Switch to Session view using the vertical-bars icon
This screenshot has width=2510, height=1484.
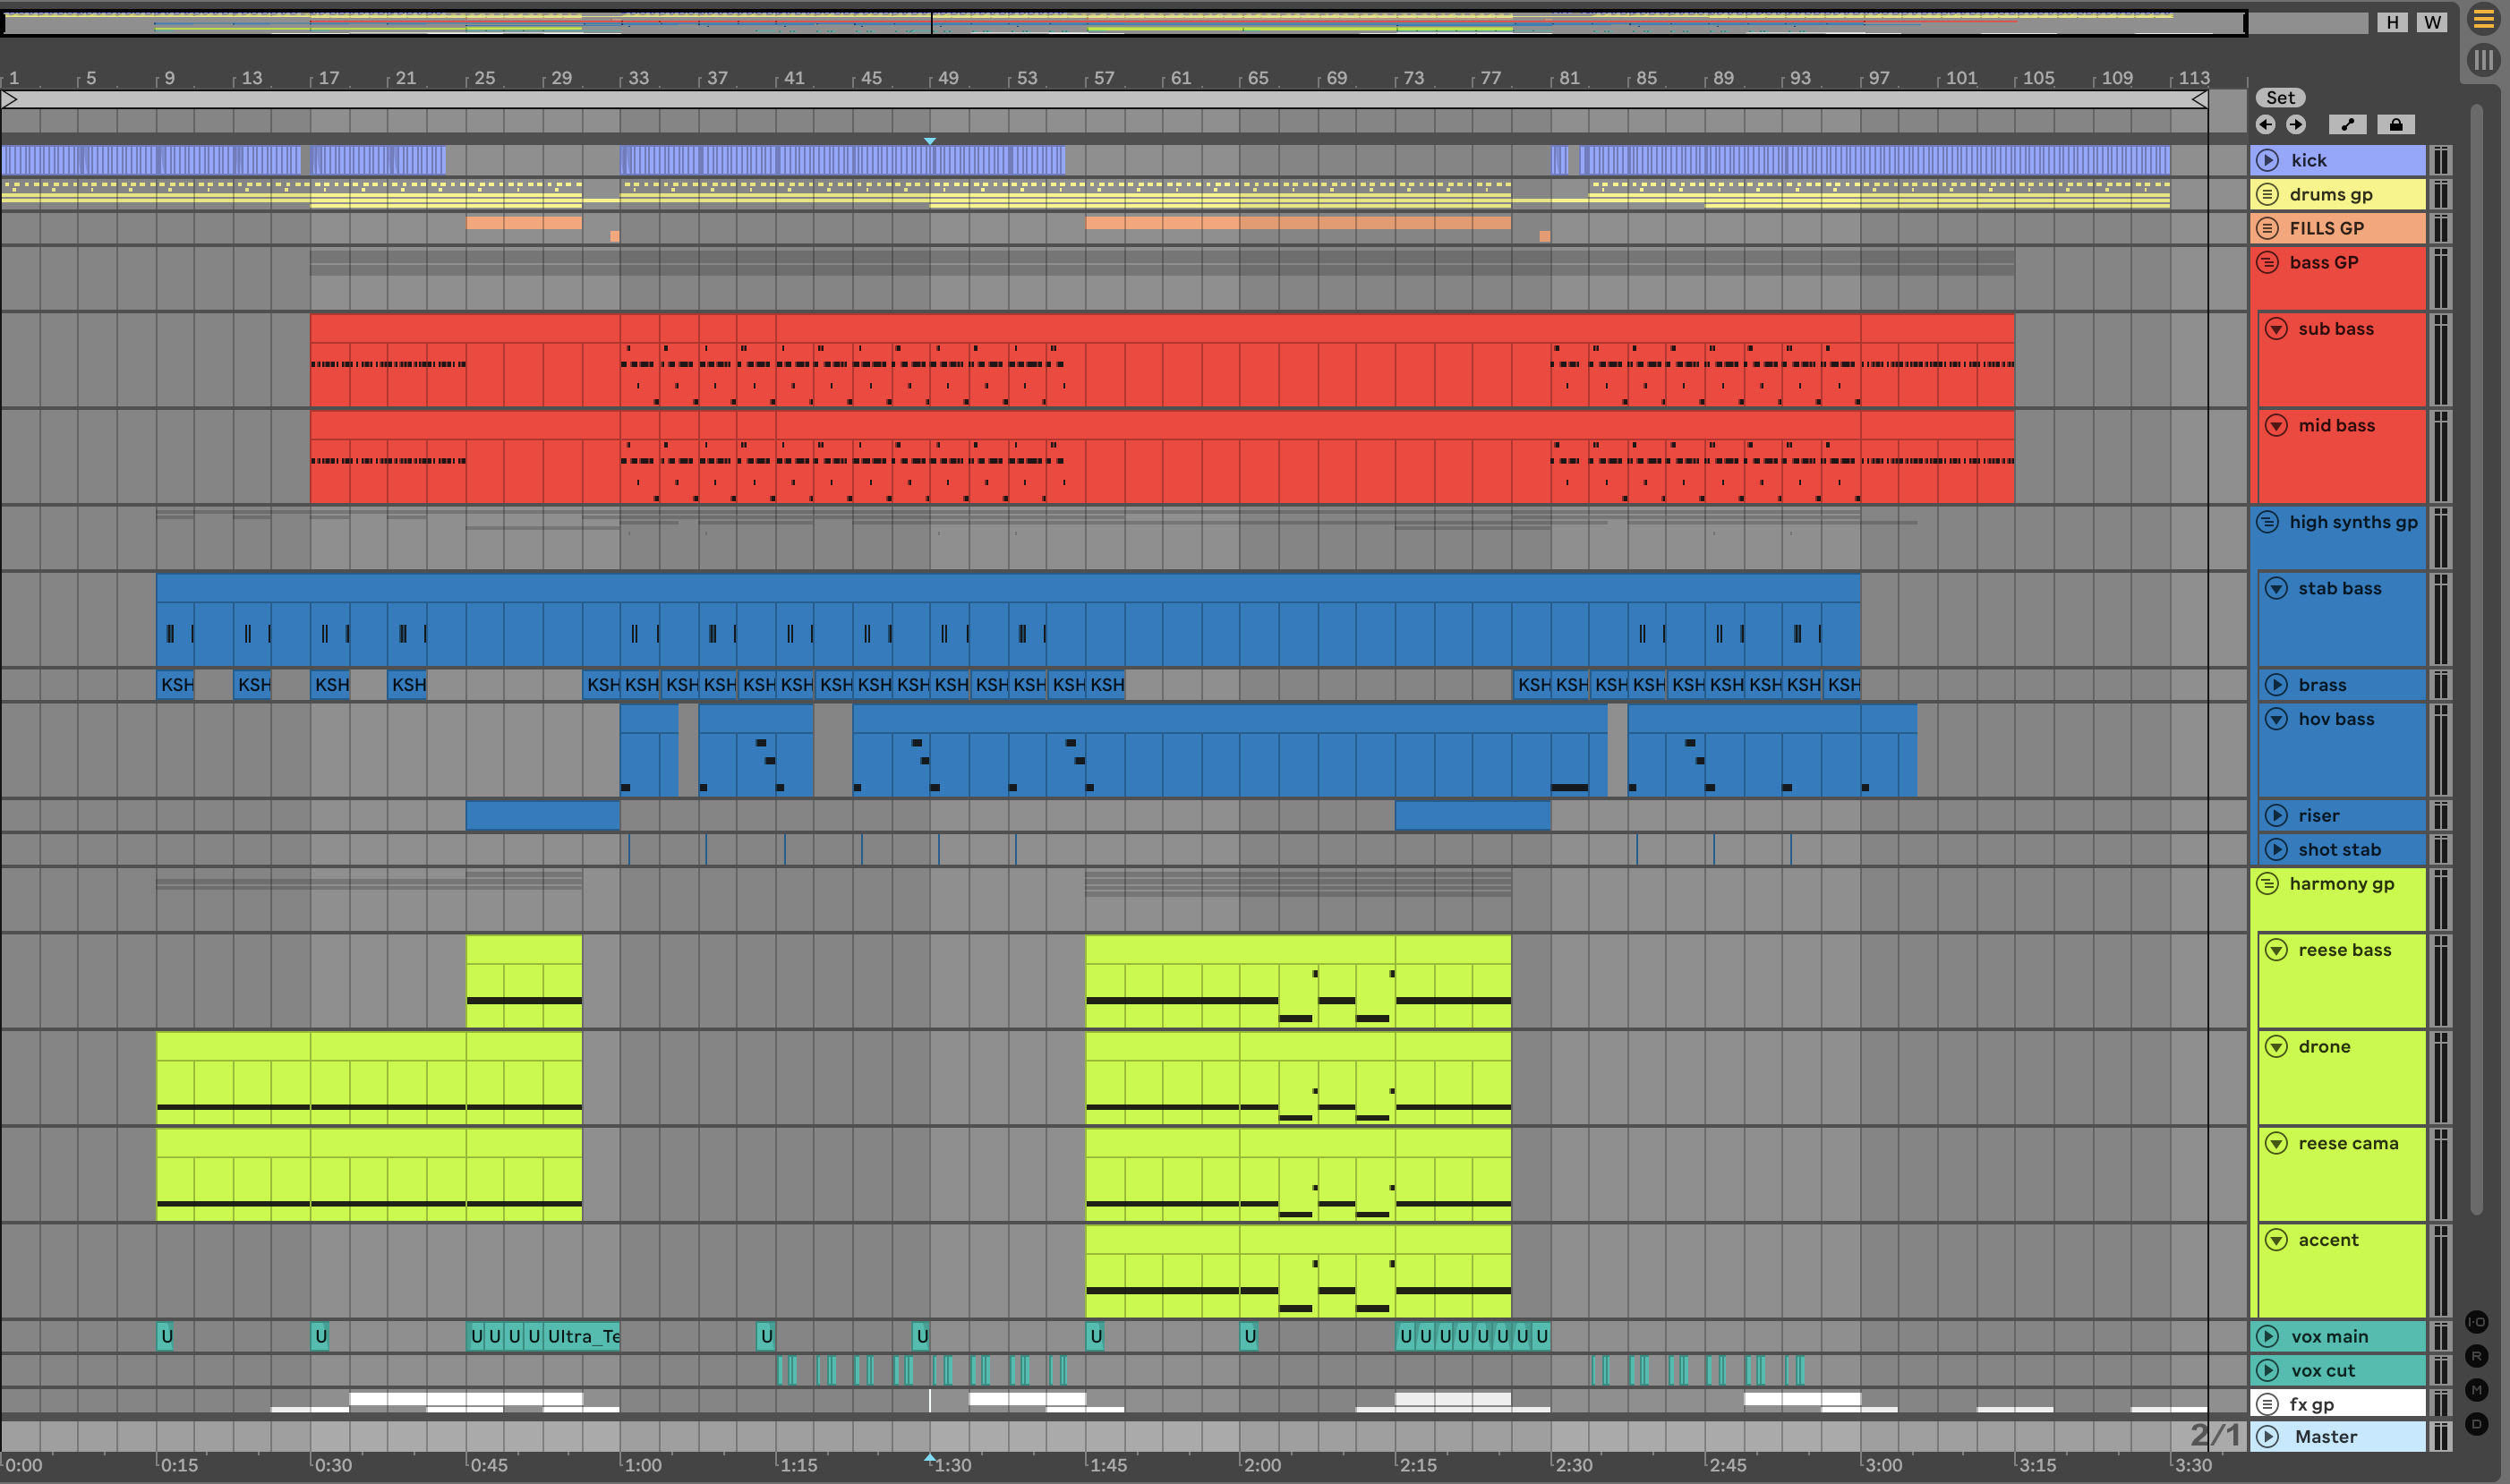2483,60
